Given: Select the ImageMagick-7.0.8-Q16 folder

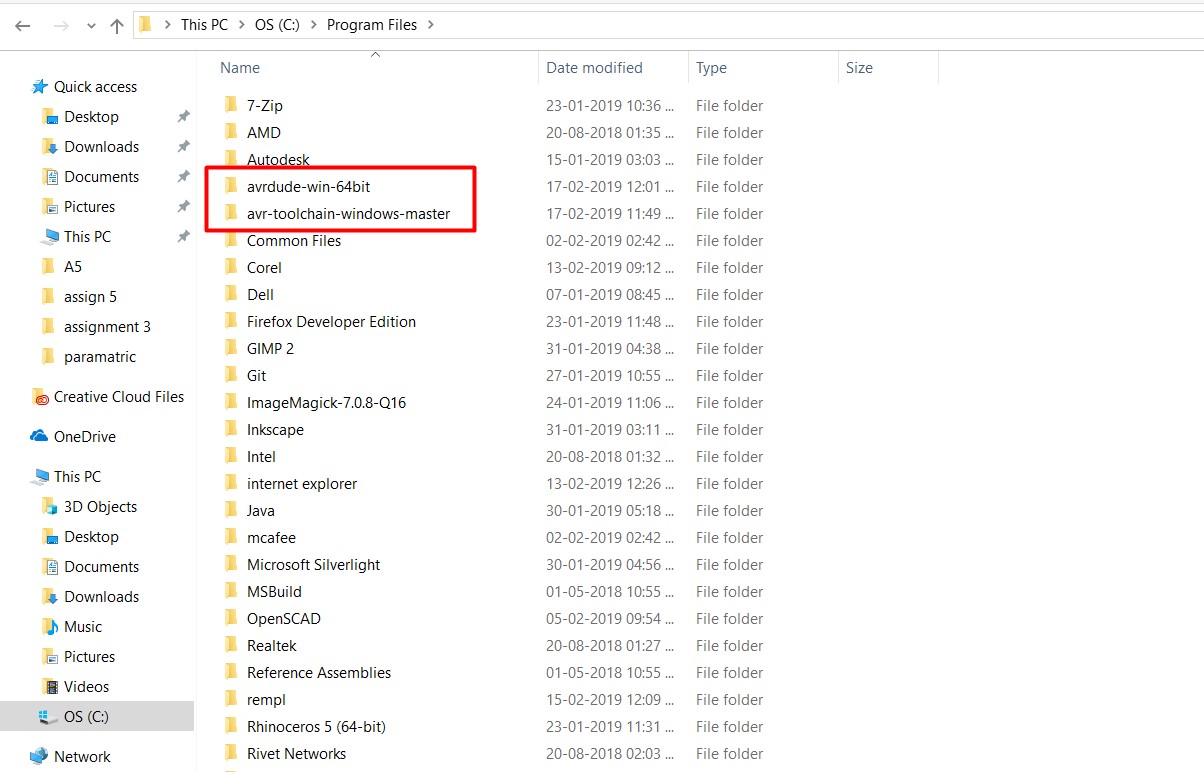Looking at the screenshot, I should pyautogui.click(x=326, y=403).
